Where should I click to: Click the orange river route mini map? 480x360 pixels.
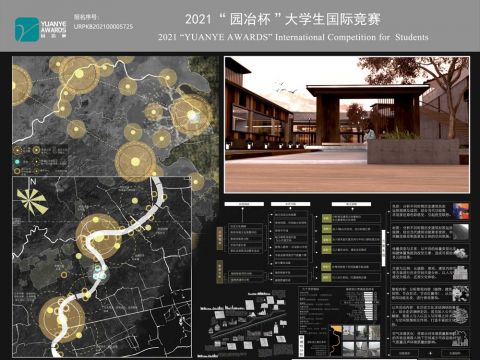click(336, 341)
